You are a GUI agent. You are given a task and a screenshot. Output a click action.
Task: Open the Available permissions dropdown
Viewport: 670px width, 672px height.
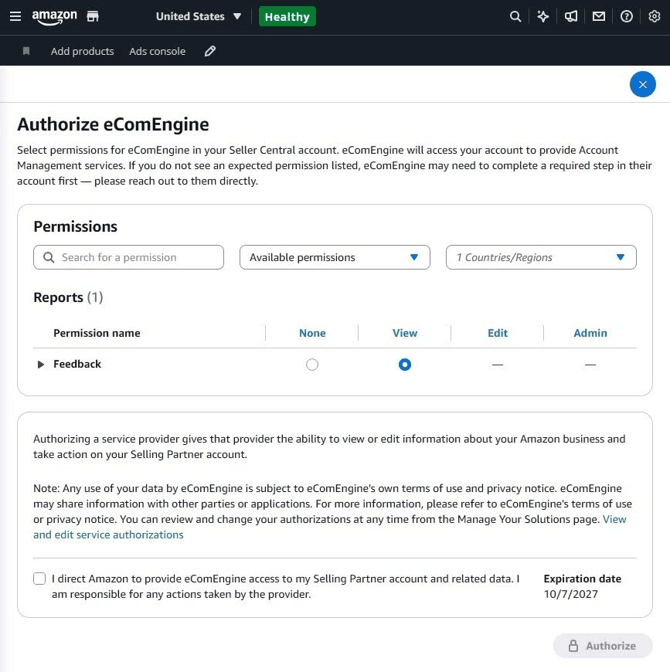tap(335, 257)
